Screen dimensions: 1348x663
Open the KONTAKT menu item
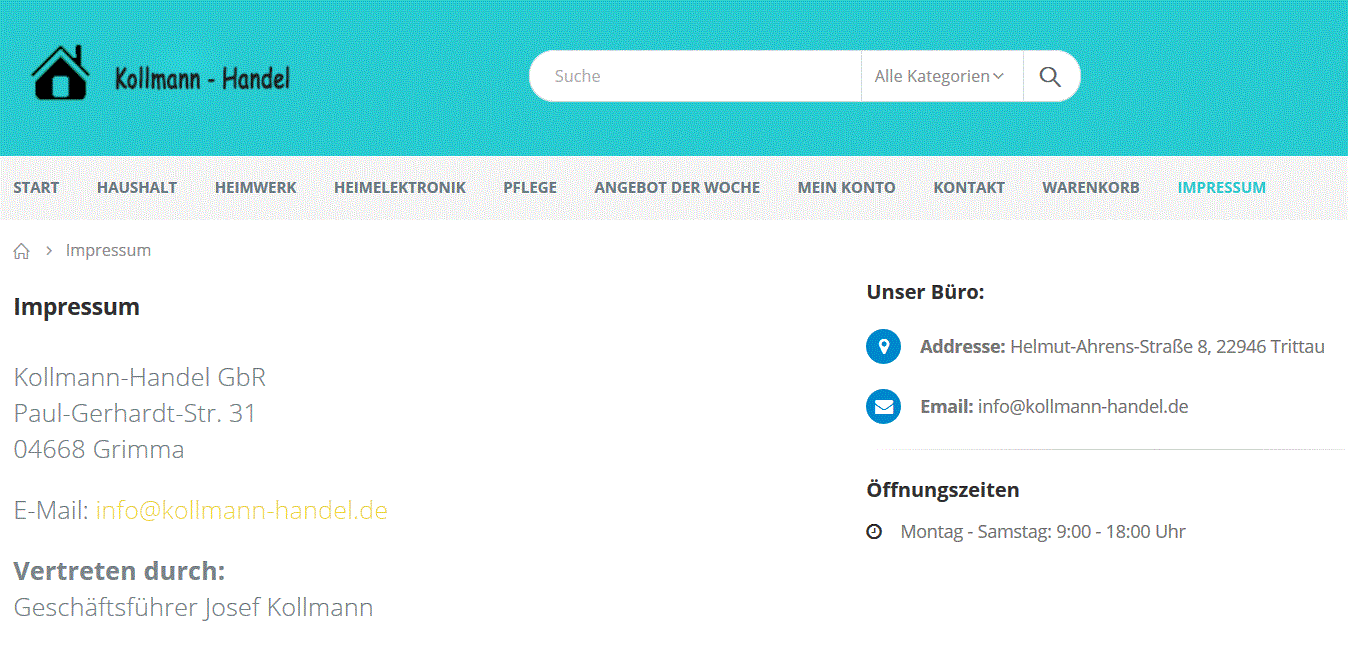click(969, 187)
